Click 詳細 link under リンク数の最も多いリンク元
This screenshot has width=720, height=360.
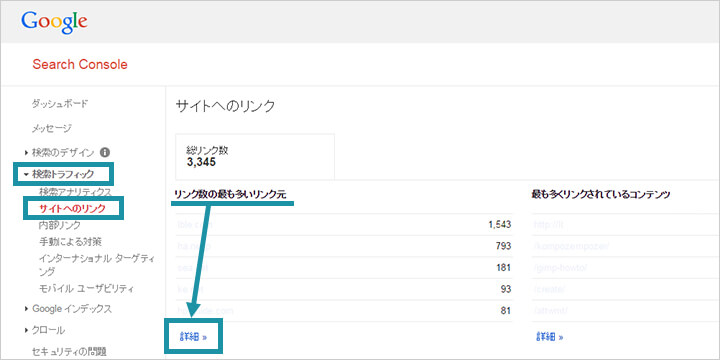click(x=193, y=338)
